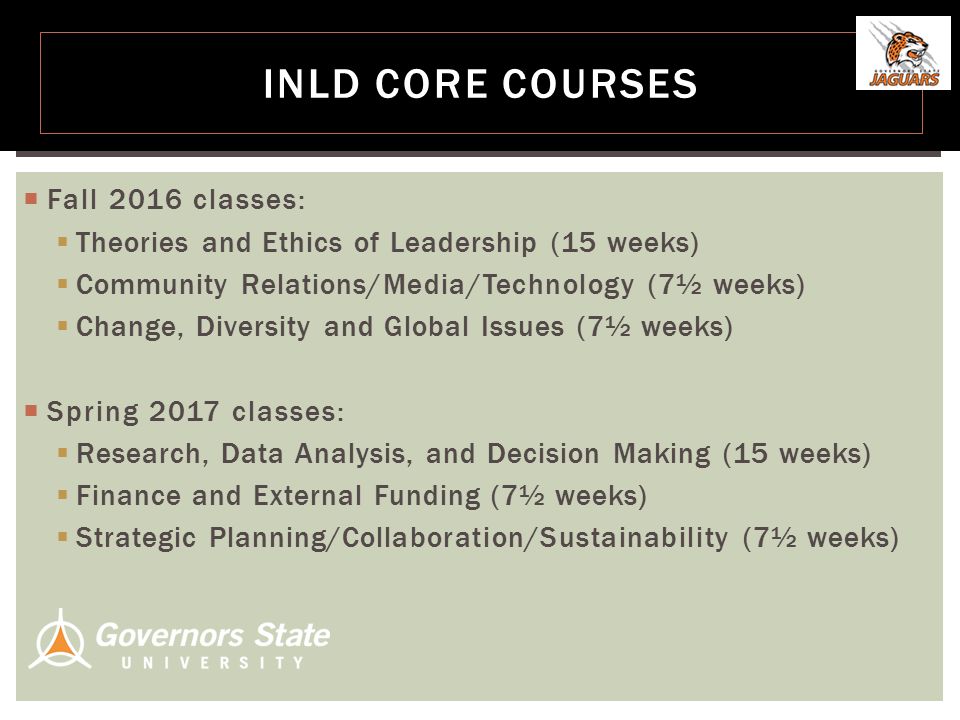960x720 pixels.
Task: Click the red bullet beside Spring 2017 classes
Action: click(x=31, y=410)
